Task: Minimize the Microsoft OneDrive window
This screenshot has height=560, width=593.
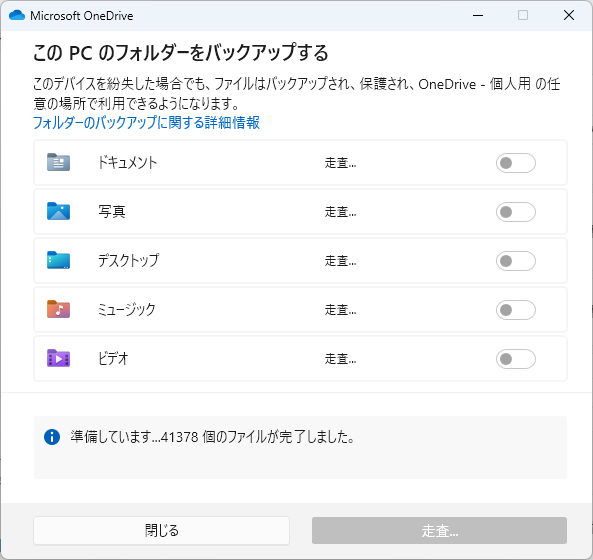Action: tap(478, 16)
